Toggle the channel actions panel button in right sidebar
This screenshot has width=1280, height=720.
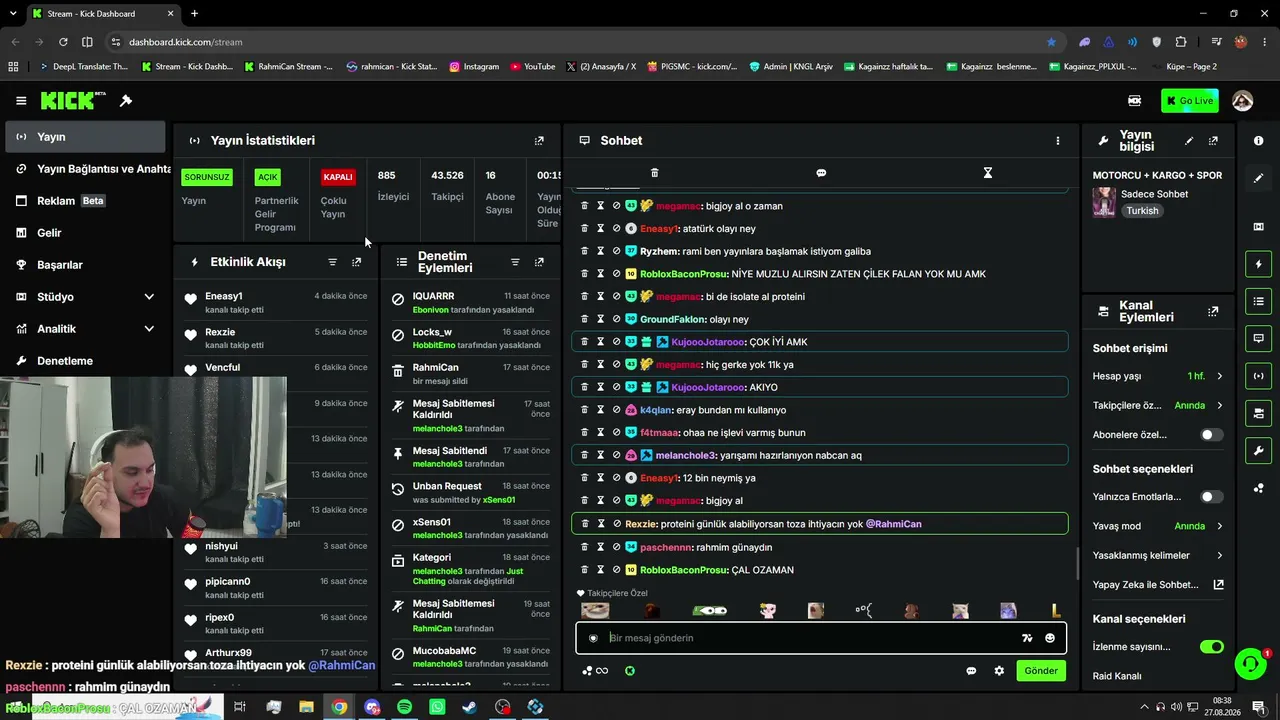[1259, 413]
